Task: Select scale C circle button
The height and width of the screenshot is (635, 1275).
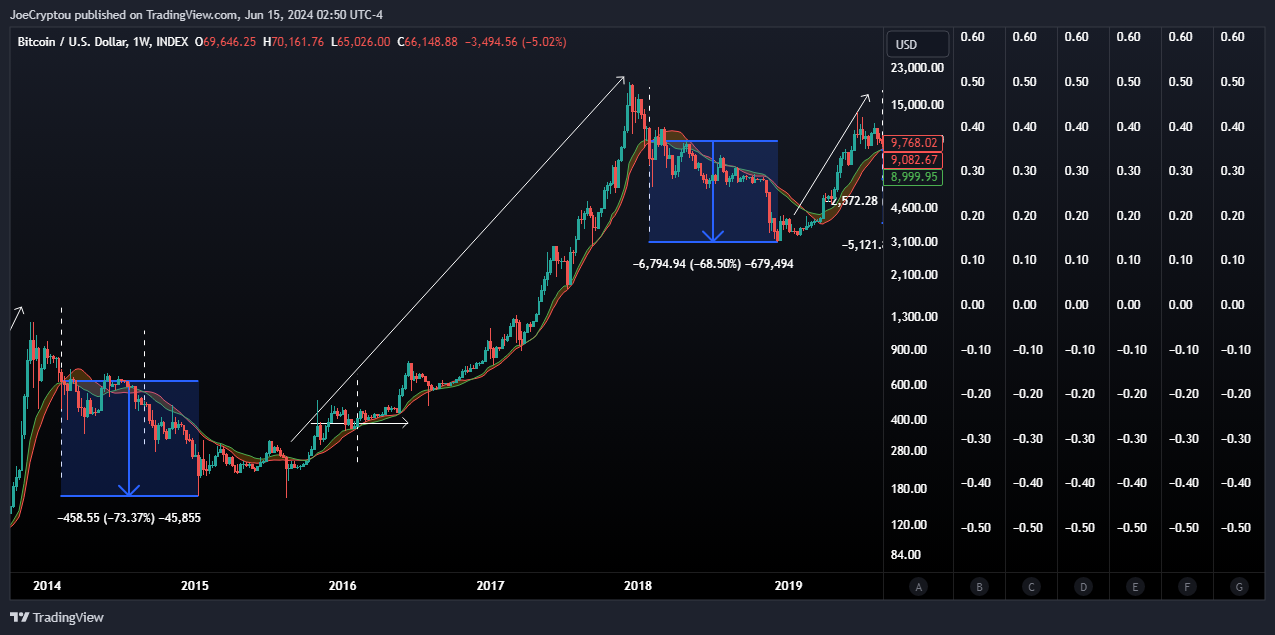Action: click(x=1032, y=588)
